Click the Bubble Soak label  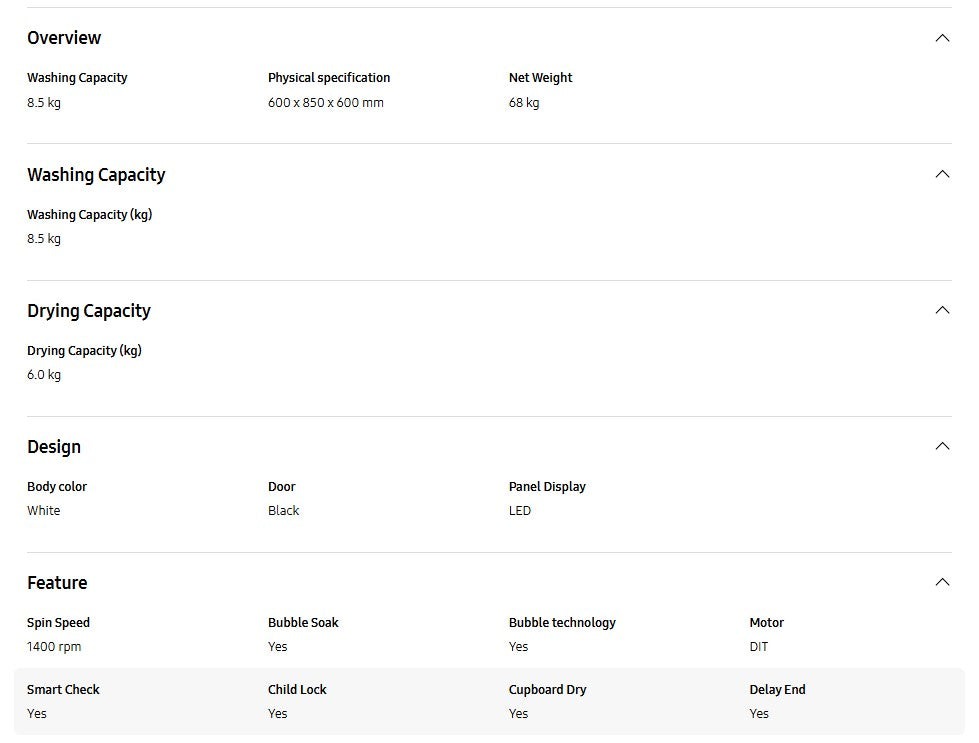303,623
